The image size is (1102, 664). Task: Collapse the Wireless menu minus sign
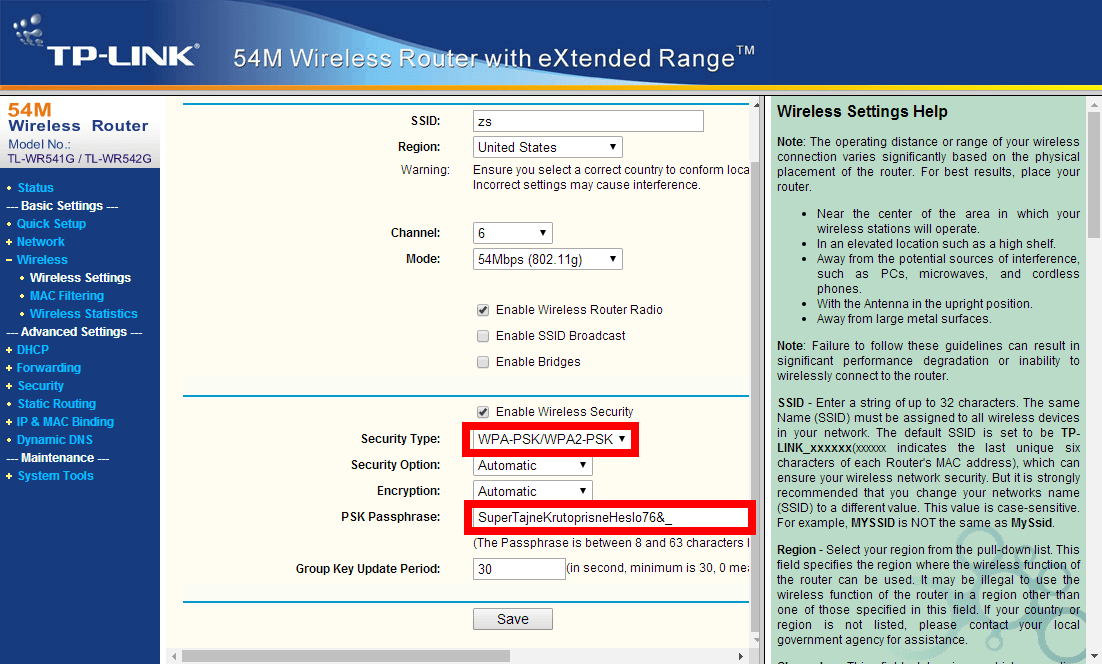9,260
